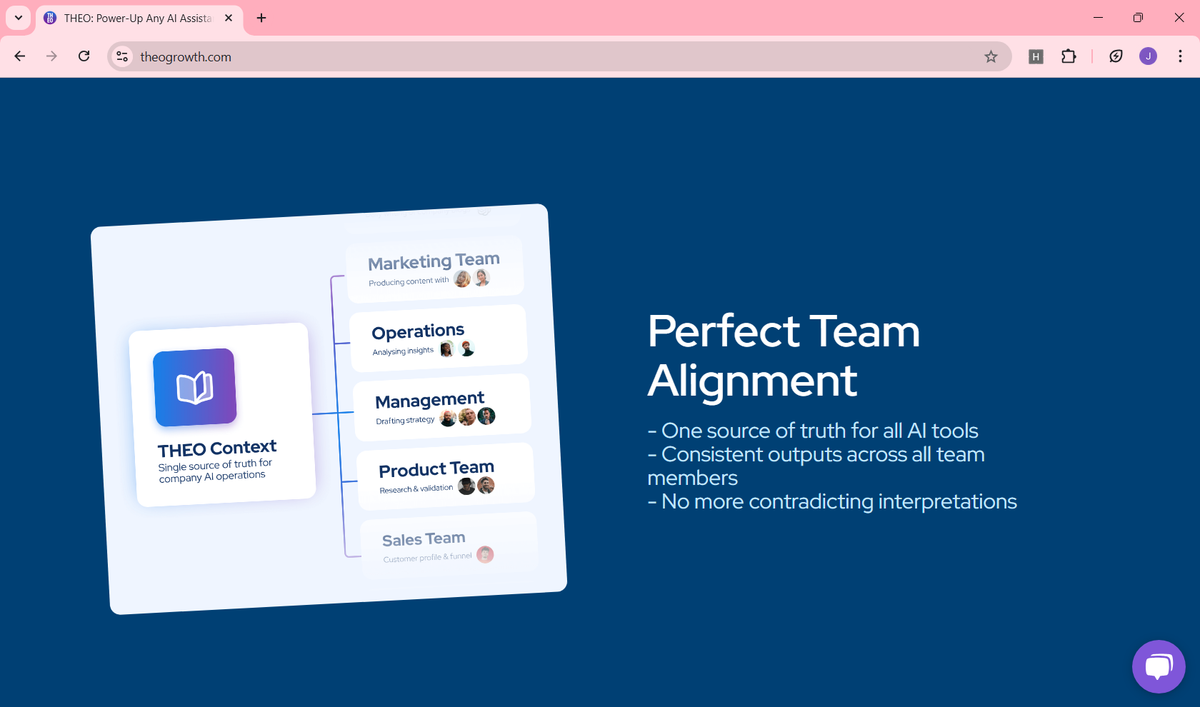
Task: Minimize the browser window
Action: (x=1098, y=17)
